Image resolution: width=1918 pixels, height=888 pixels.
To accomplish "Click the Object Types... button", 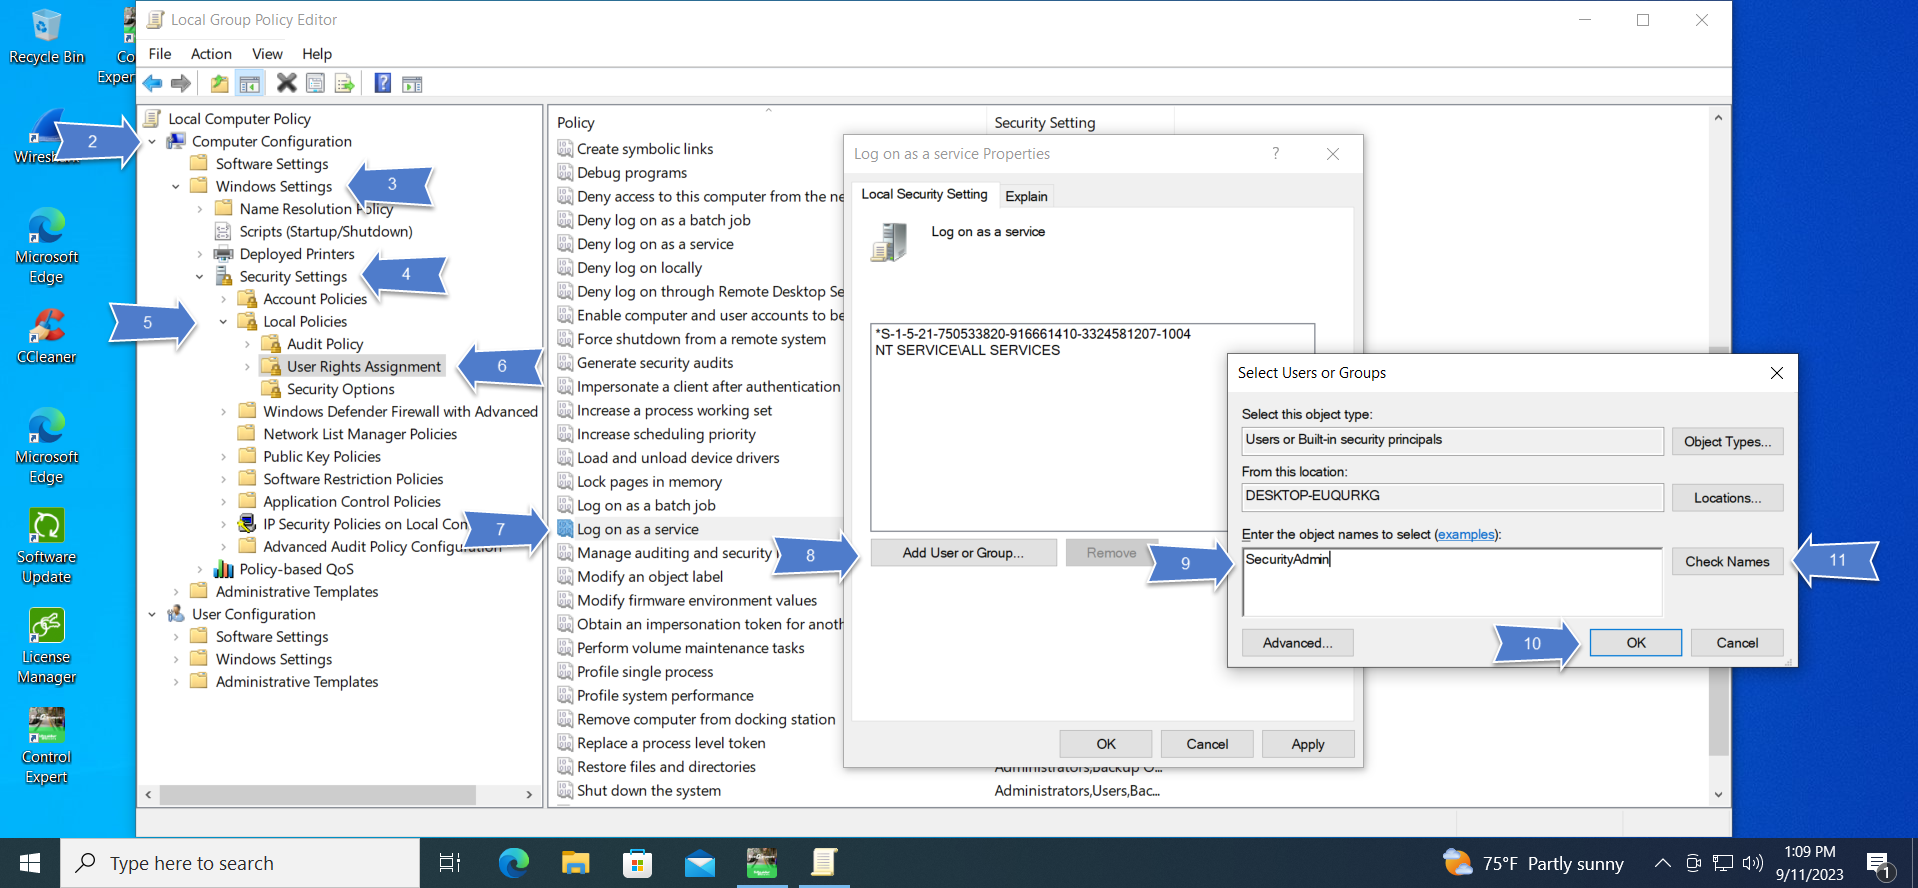I will click(x=1727, y=442).
